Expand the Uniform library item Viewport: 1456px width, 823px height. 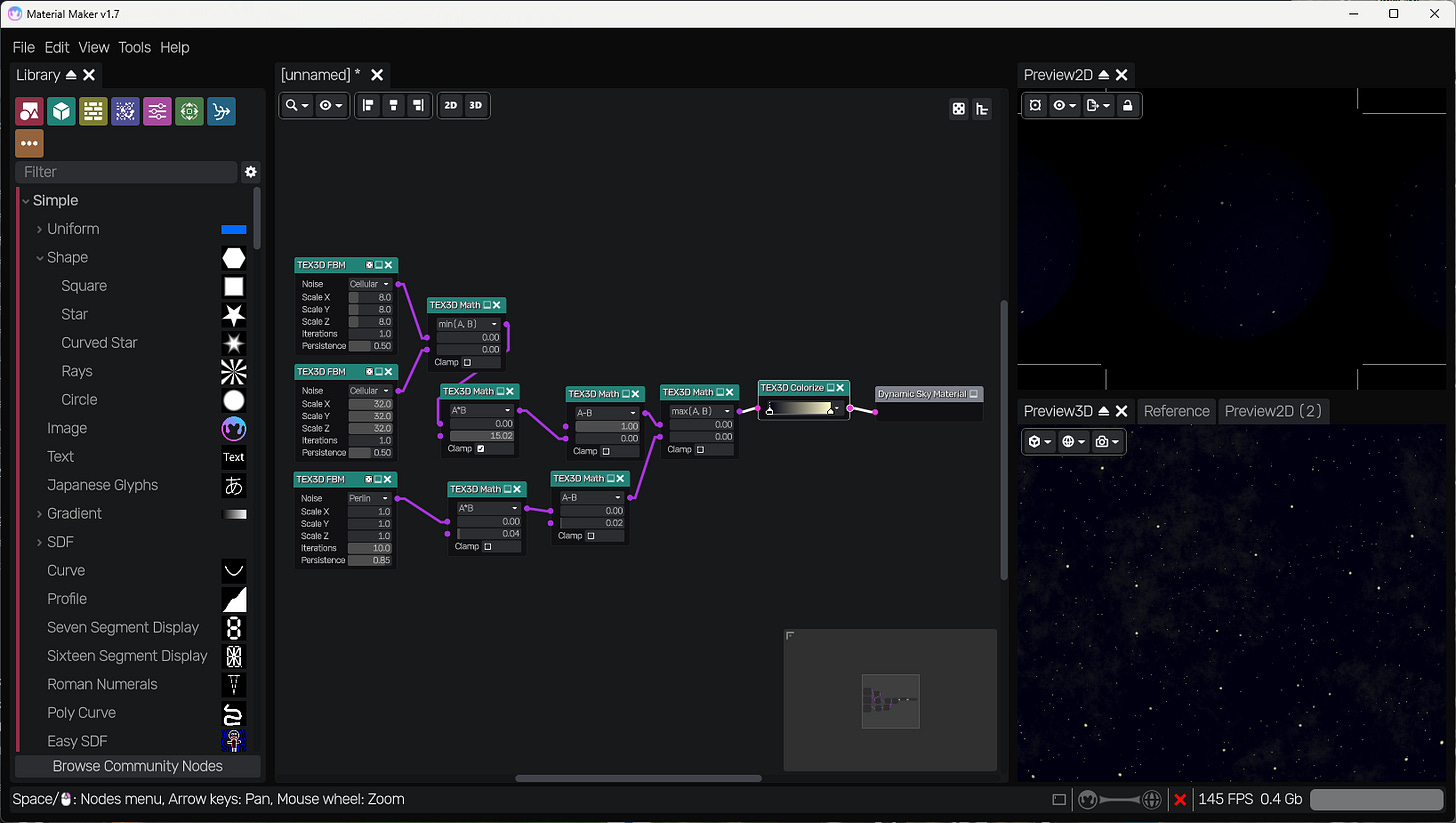(x=39, y=229)
